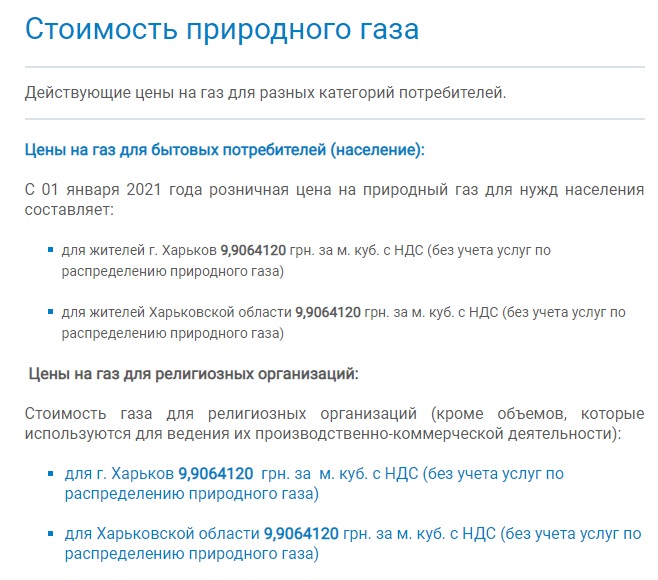Click the "Цены на газ для религиозных организаций" heading
This screenshot has width=658, height=580.
point(192,374)
